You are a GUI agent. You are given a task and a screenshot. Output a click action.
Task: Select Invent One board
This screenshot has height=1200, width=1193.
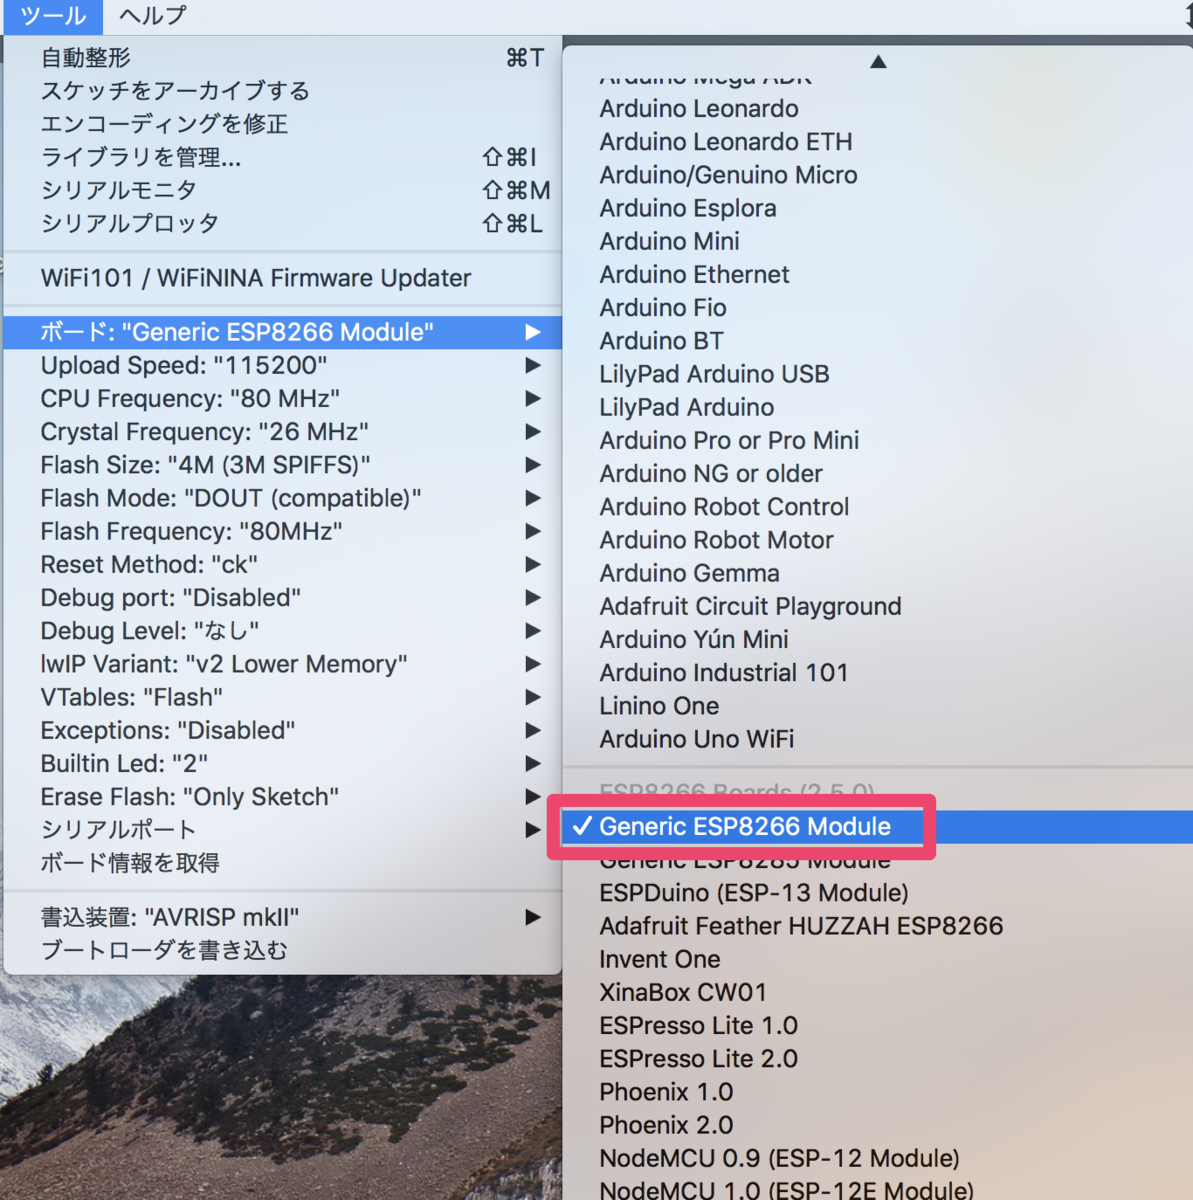(878, 959)
